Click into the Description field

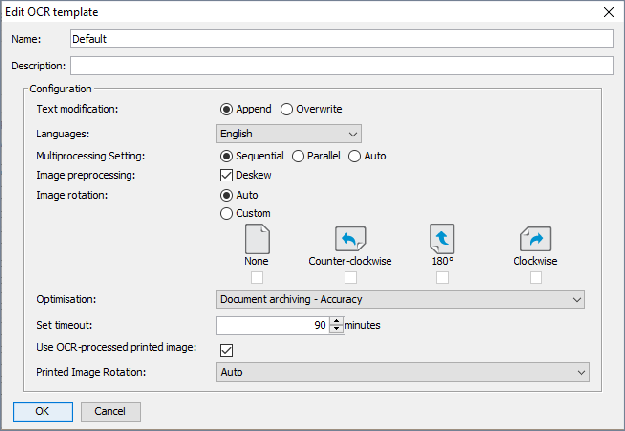[x=342, y=65]
